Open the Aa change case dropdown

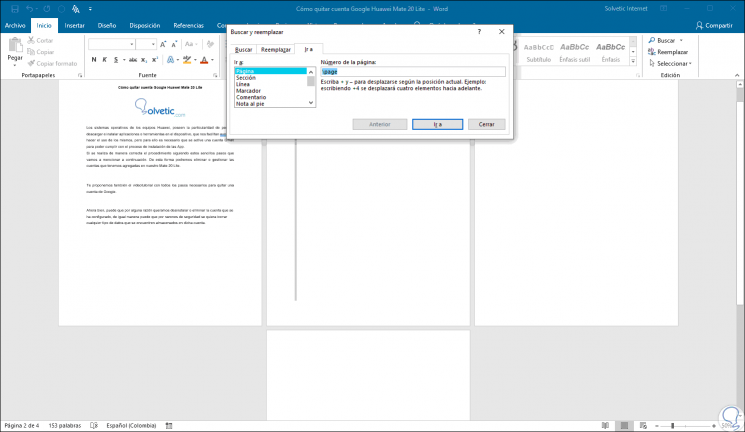[191, 44]
